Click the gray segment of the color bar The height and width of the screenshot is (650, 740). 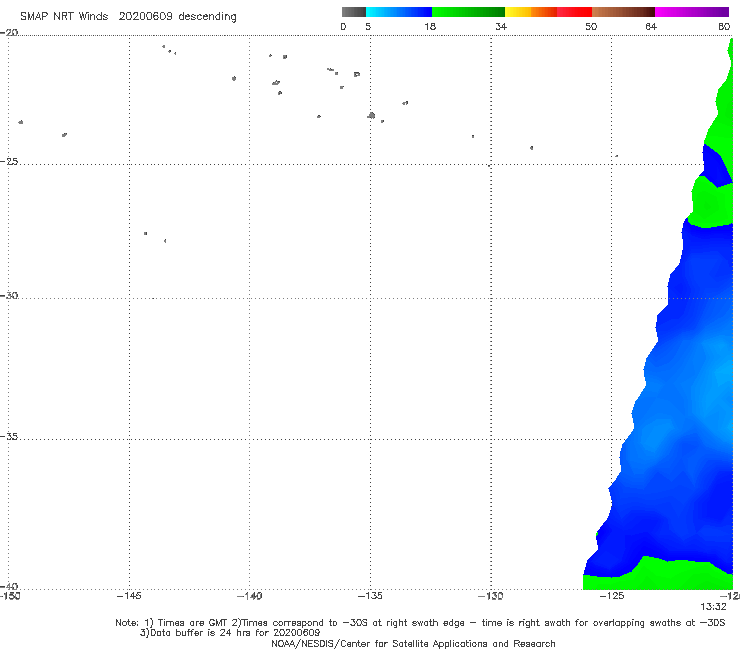354,12
